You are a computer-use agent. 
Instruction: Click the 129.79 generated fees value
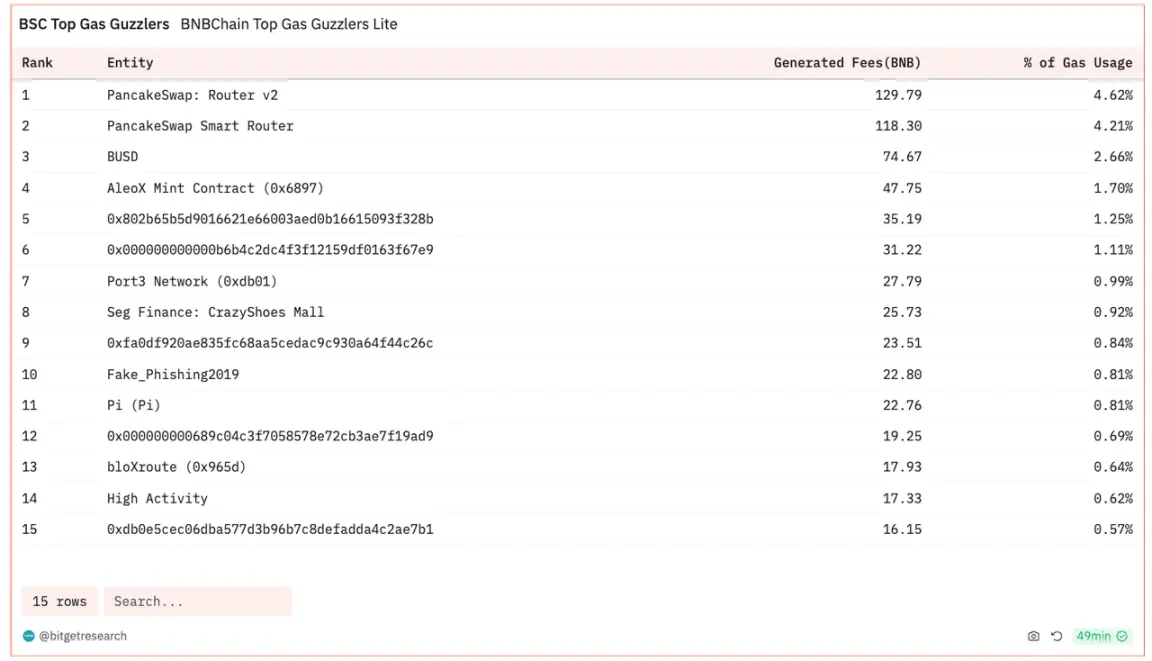pyautogui.click(x=897, y=95)
